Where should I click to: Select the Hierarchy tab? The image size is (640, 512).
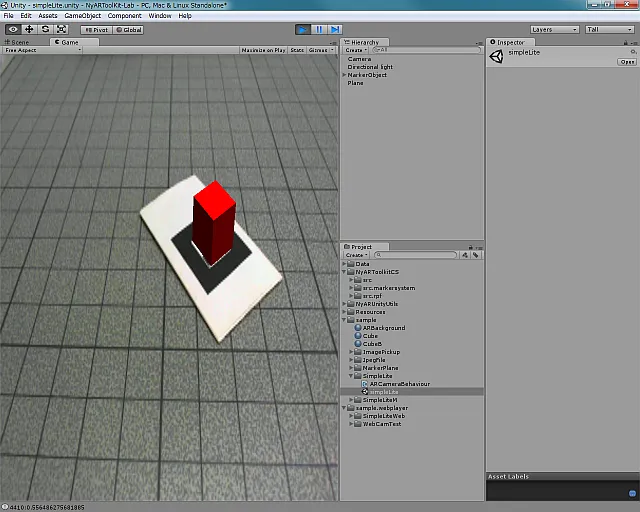365,42
